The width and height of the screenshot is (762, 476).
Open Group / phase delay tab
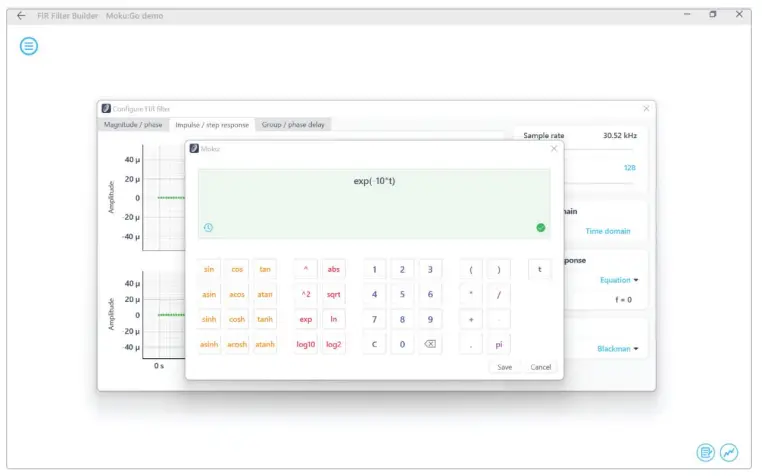[293, 124]
